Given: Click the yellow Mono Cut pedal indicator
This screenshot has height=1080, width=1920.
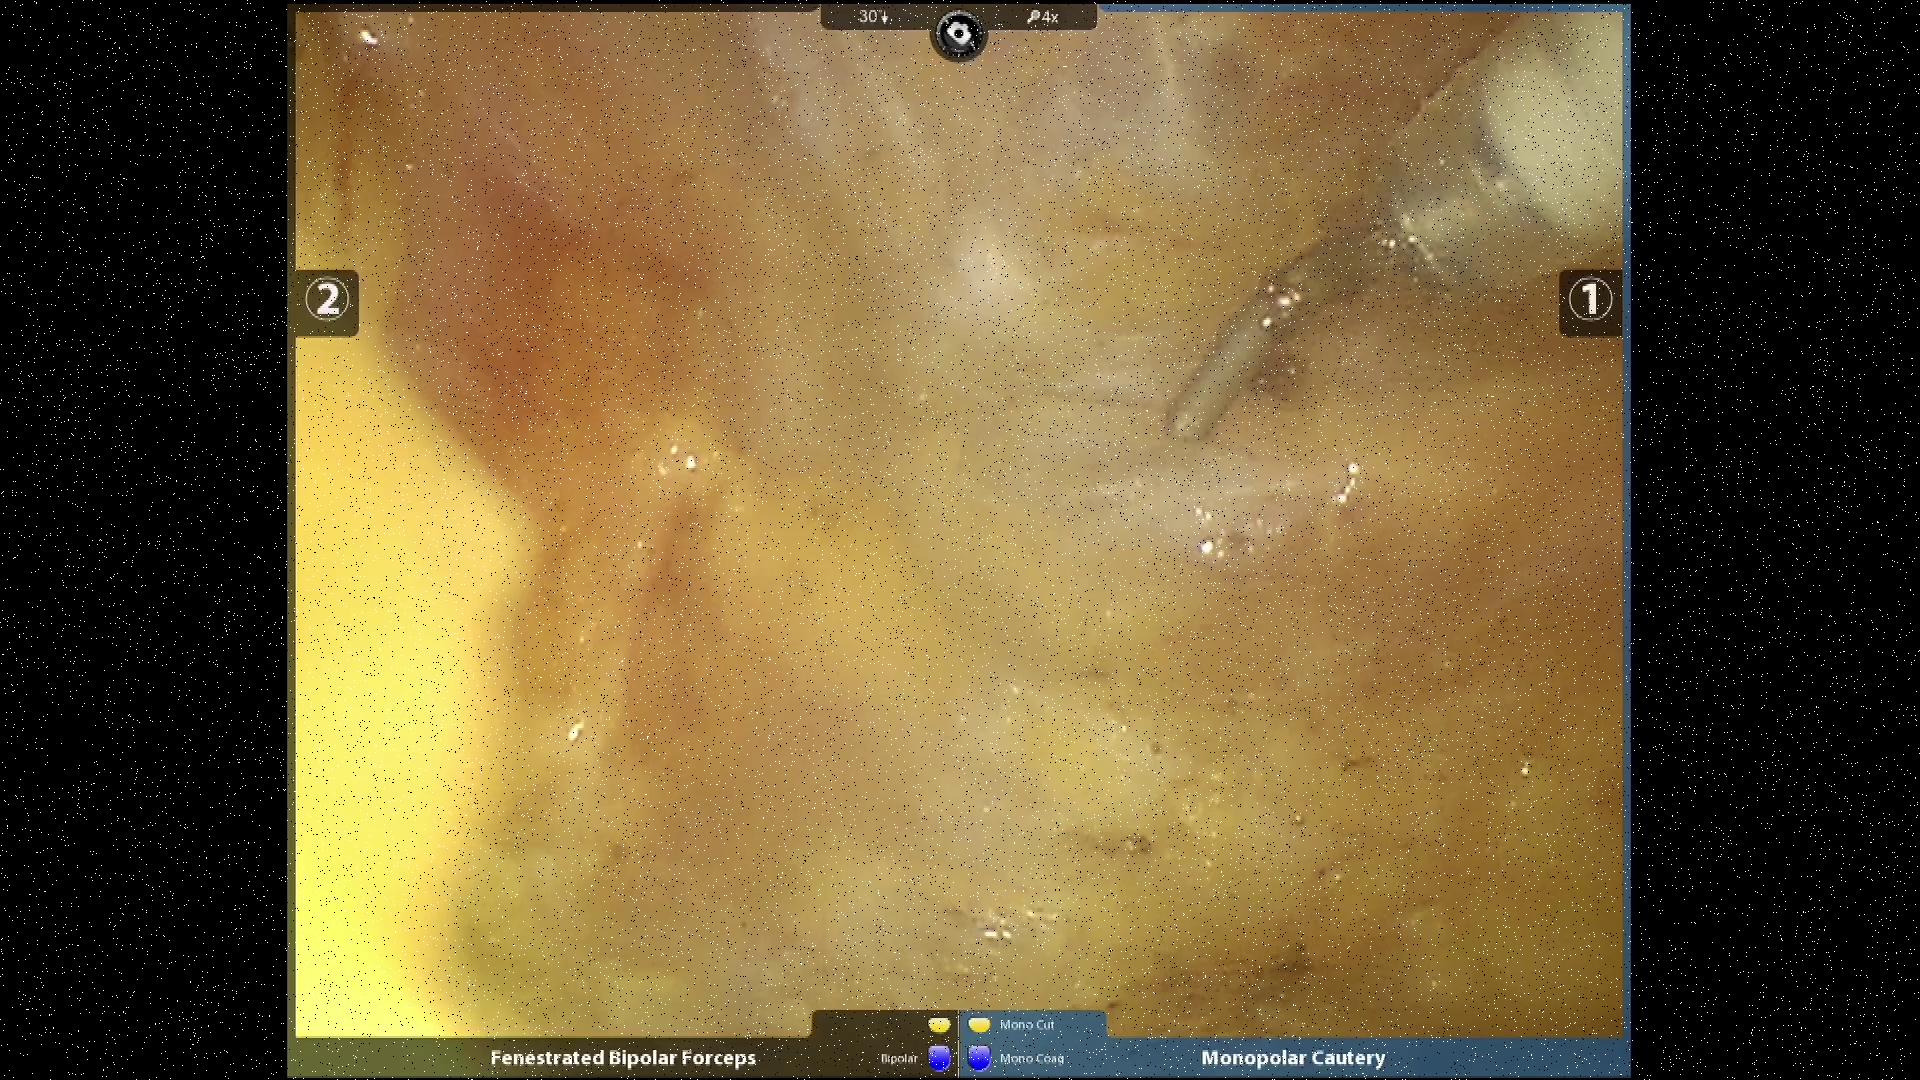Looking at the screenshot, I should [979, 1025].
